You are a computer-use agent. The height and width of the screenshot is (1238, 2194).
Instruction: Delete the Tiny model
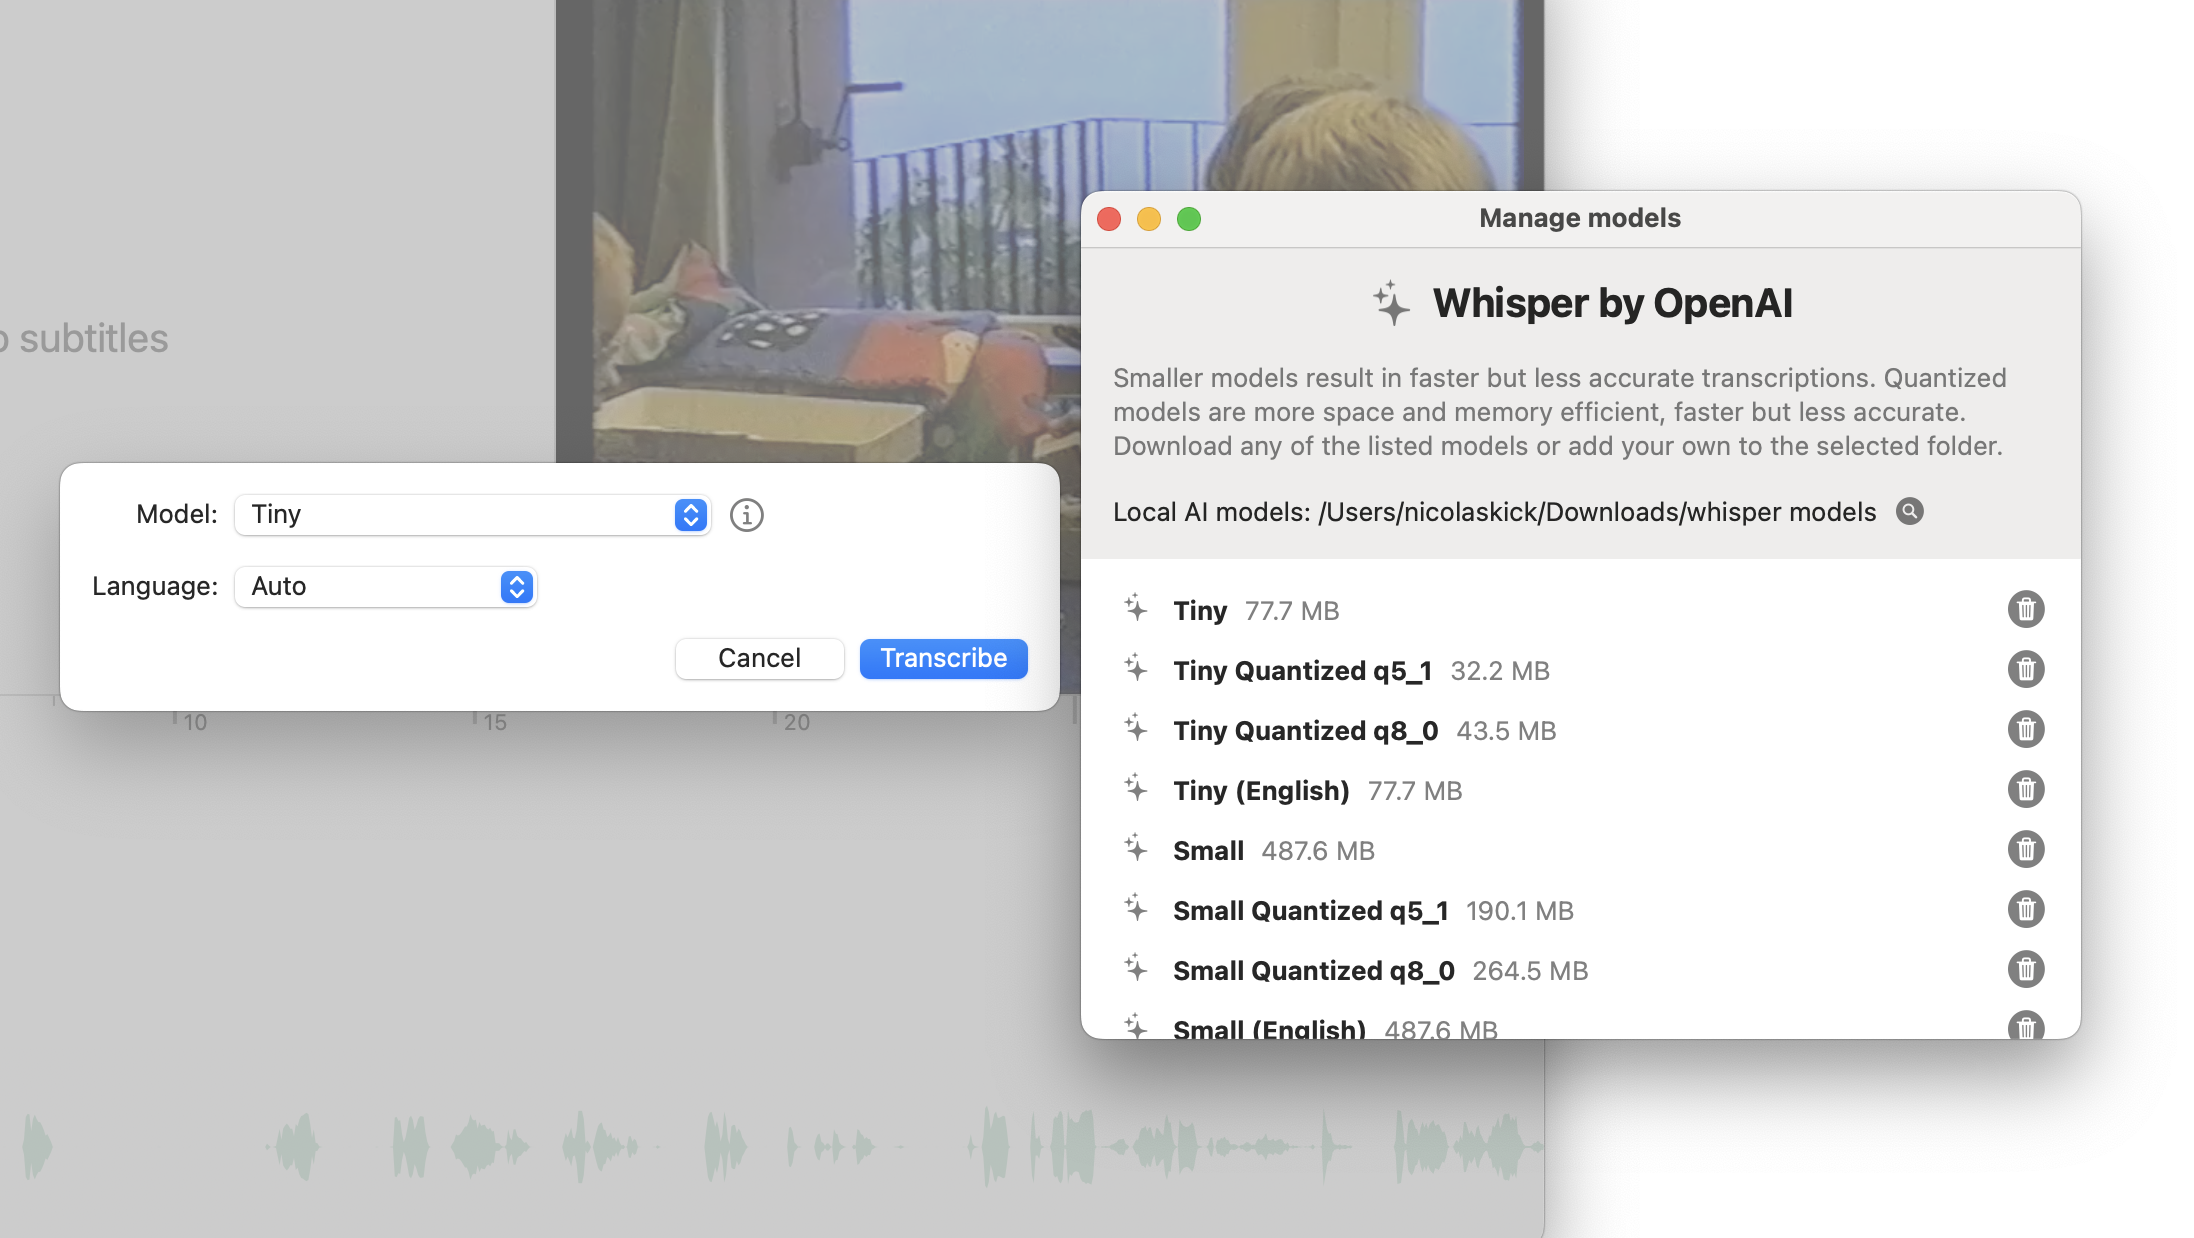[2025, 609]
